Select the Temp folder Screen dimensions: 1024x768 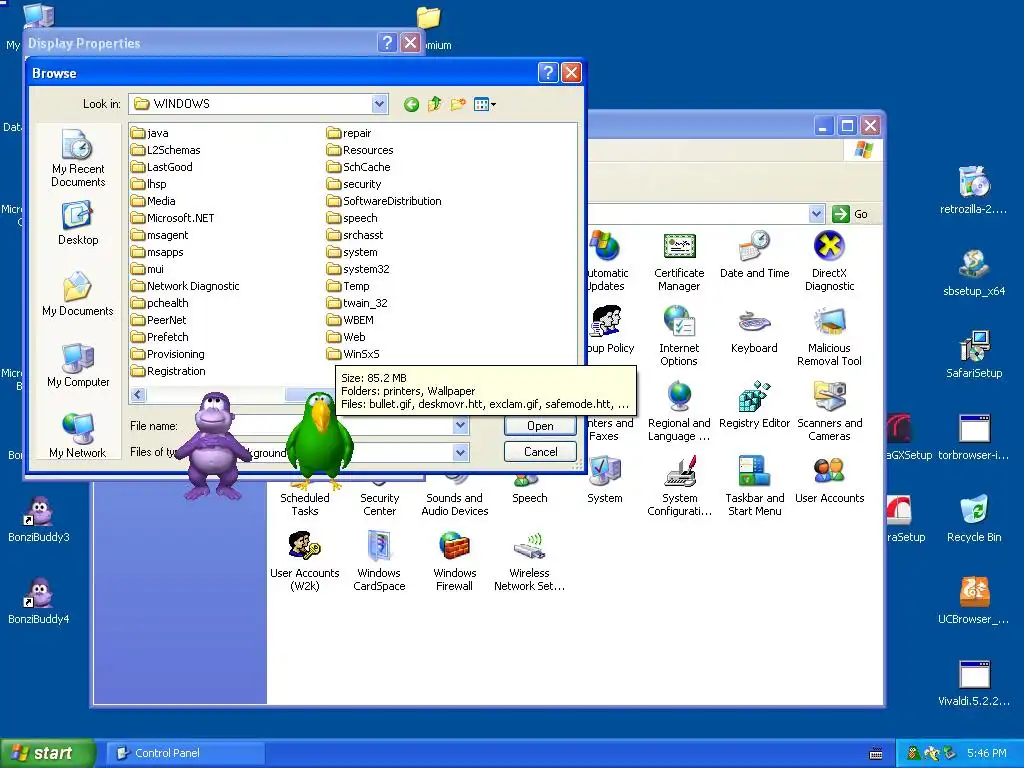348,286
